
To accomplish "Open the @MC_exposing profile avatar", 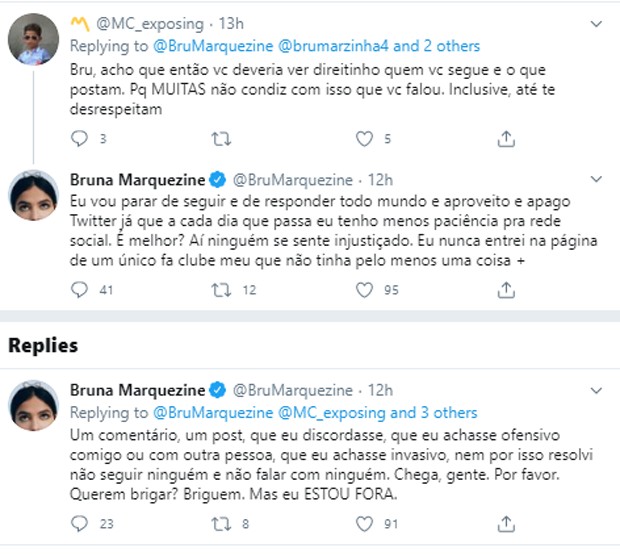I will [x=31, y=41].
